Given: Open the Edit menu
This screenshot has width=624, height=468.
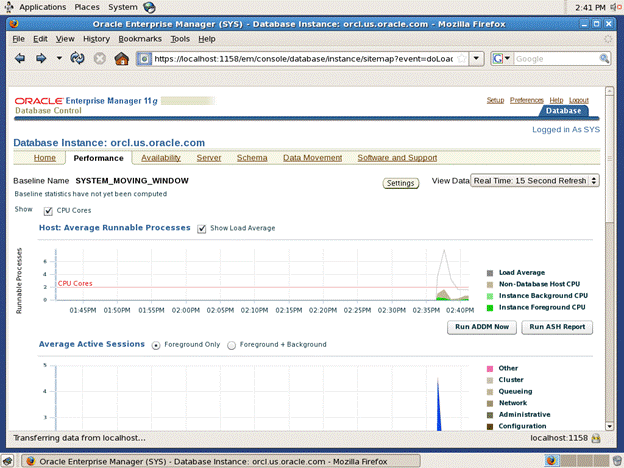Looking at the screenshot, I should point(40,39).
